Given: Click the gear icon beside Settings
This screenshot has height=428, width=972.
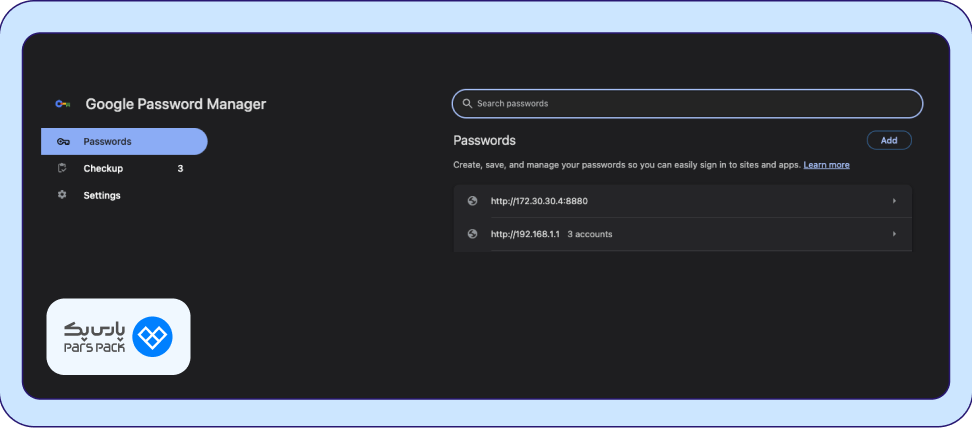Looking at the screenshot, I should [61, 195].
